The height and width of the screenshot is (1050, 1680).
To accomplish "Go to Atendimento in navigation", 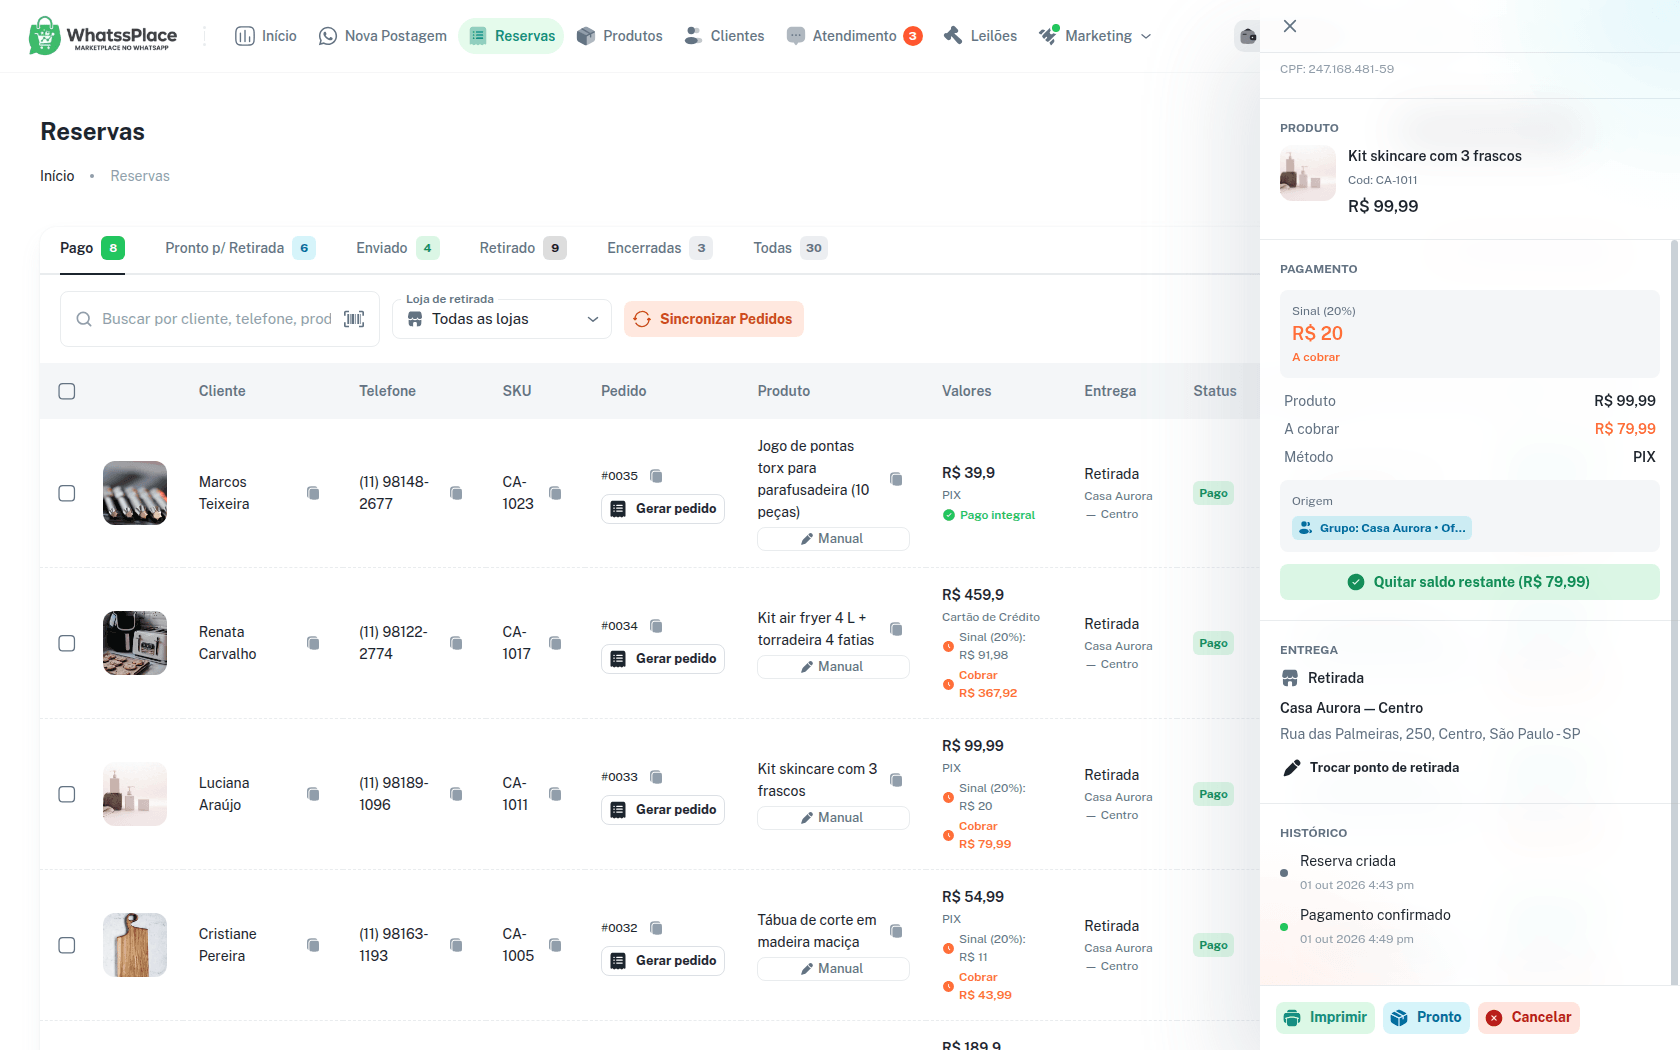I will pyautogui.click(x=854, y=36).
